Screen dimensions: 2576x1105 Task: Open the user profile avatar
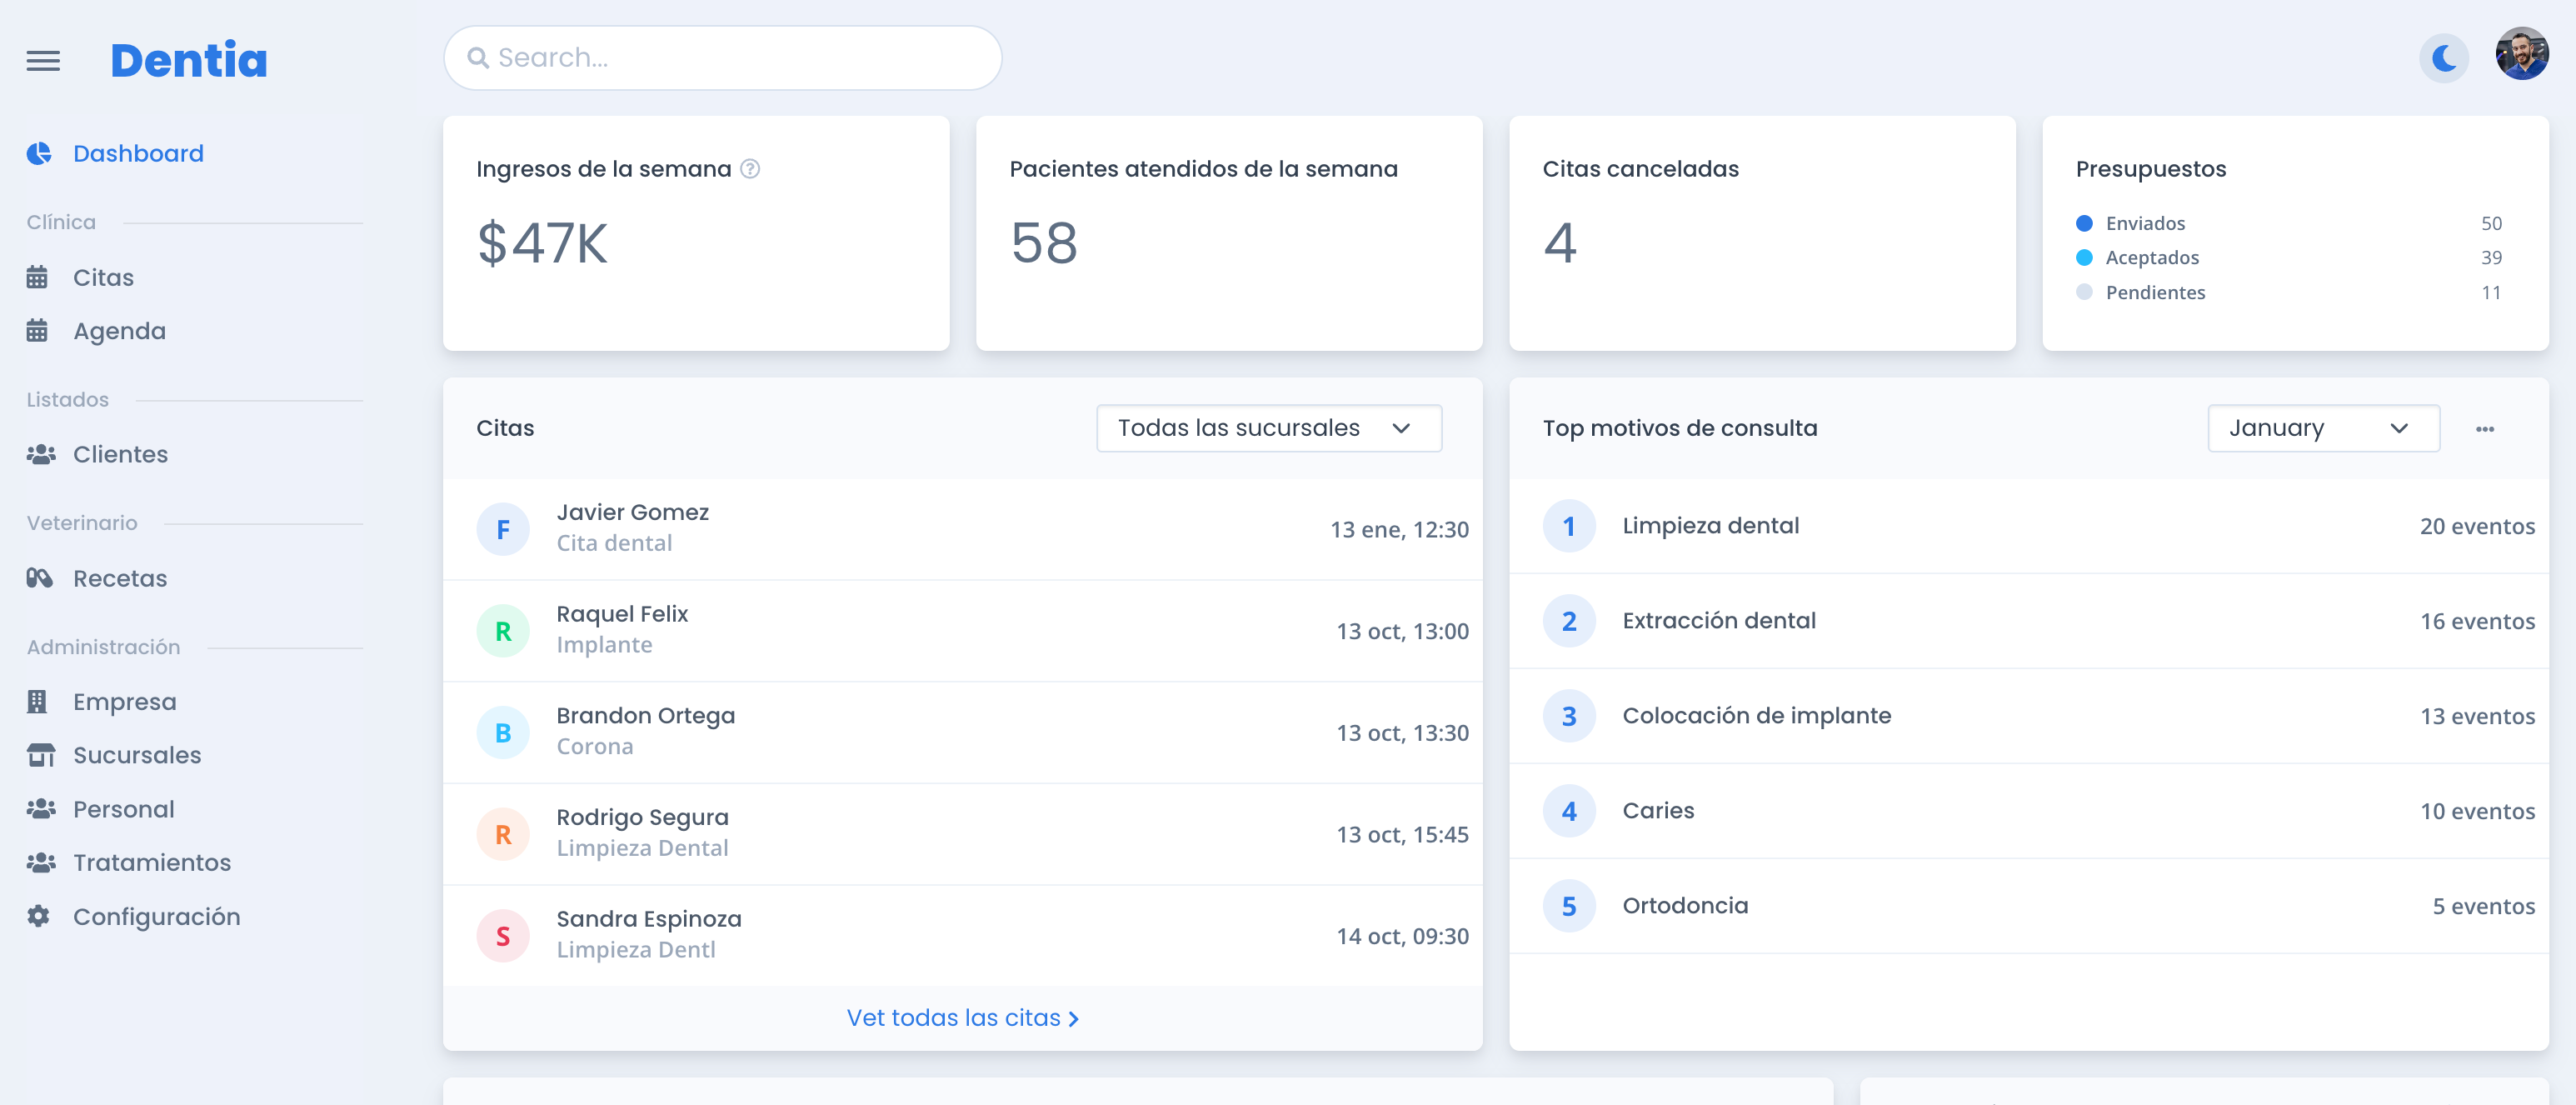[2521, 54]
